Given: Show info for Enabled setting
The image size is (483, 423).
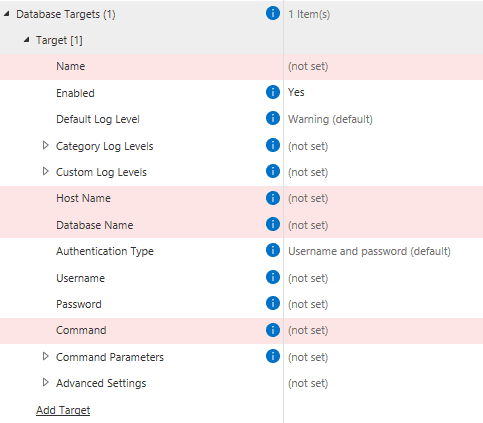Looking at the screenshot, I should click(273, 92).
